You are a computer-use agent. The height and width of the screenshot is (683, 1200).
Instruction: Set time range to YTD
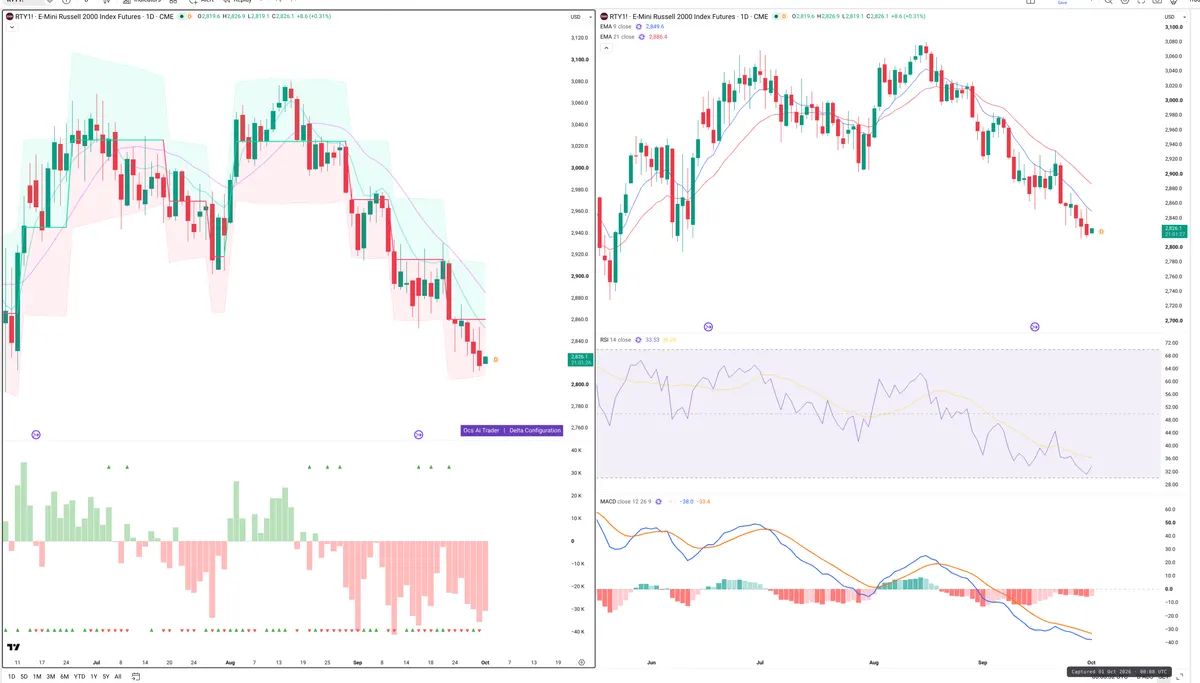(x=80, y=677)
